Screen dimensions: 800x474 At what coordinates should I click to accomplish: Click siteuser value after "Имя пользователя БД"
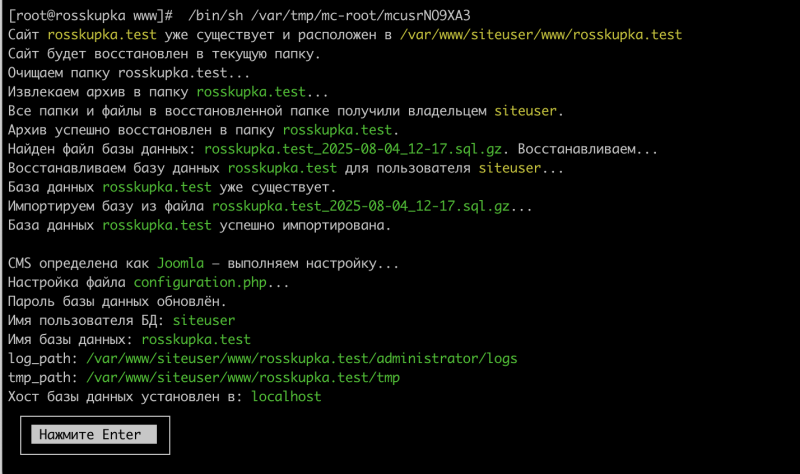[x=204, y=320]
